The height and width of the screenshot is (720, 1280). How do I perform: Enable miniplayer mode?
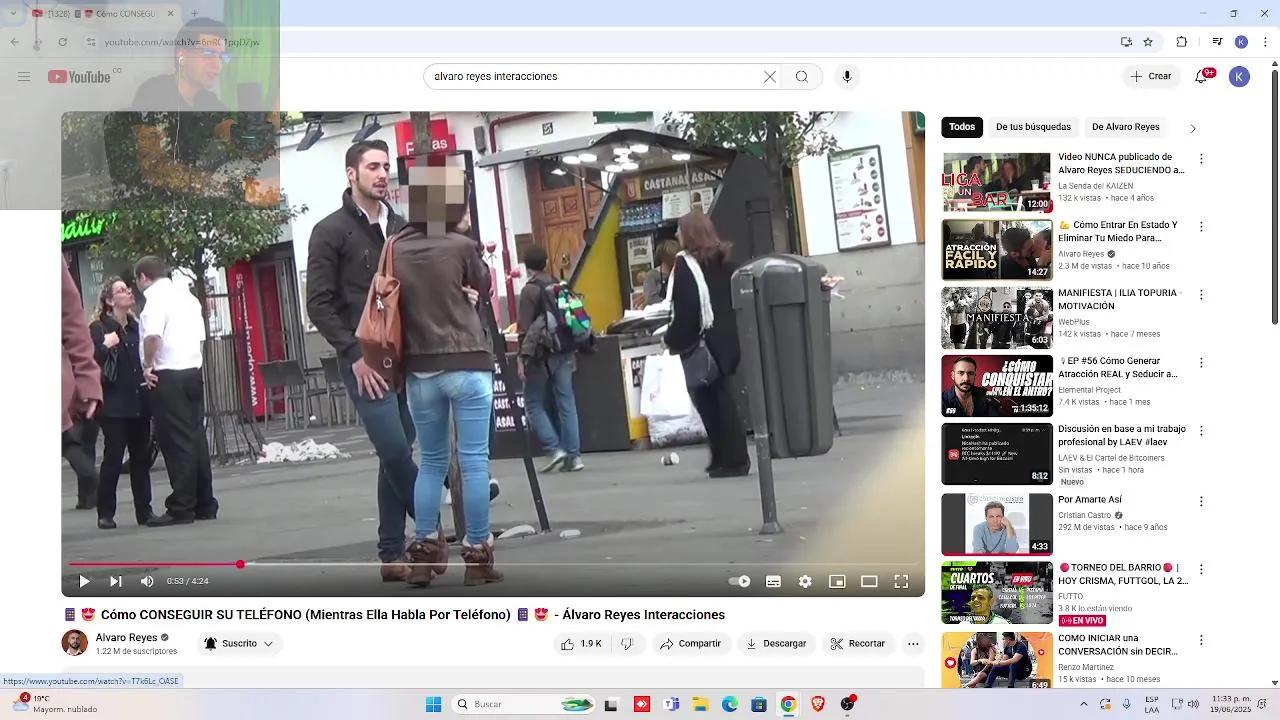point(837,581)
